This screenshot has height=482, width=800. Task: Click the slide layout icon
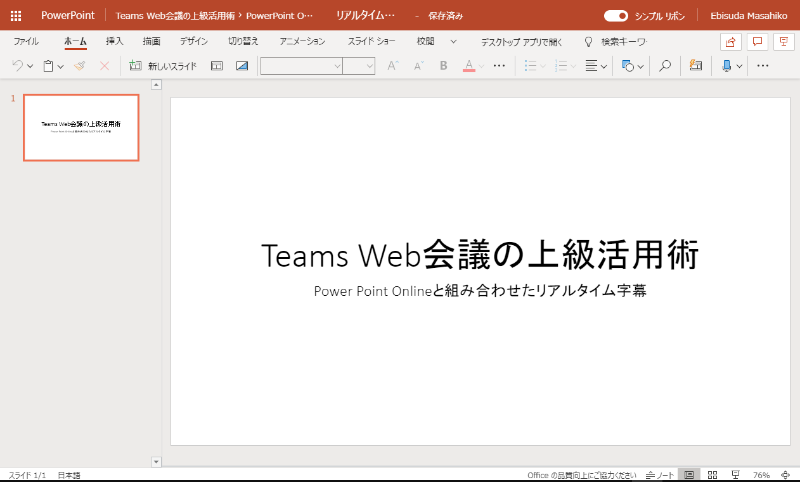pos(217,66)
